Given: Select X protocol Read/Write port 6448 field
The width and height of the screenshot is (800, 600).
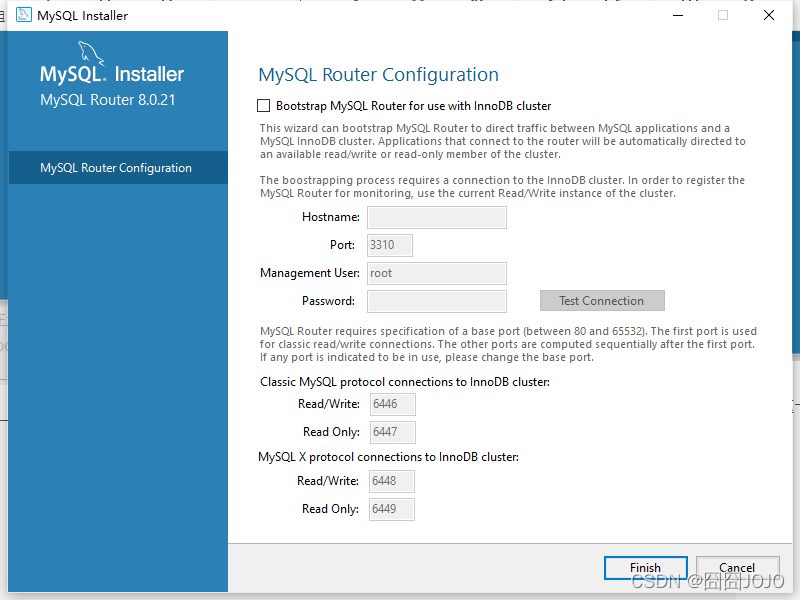Looking at the screenshot, I should pos(392,481).
